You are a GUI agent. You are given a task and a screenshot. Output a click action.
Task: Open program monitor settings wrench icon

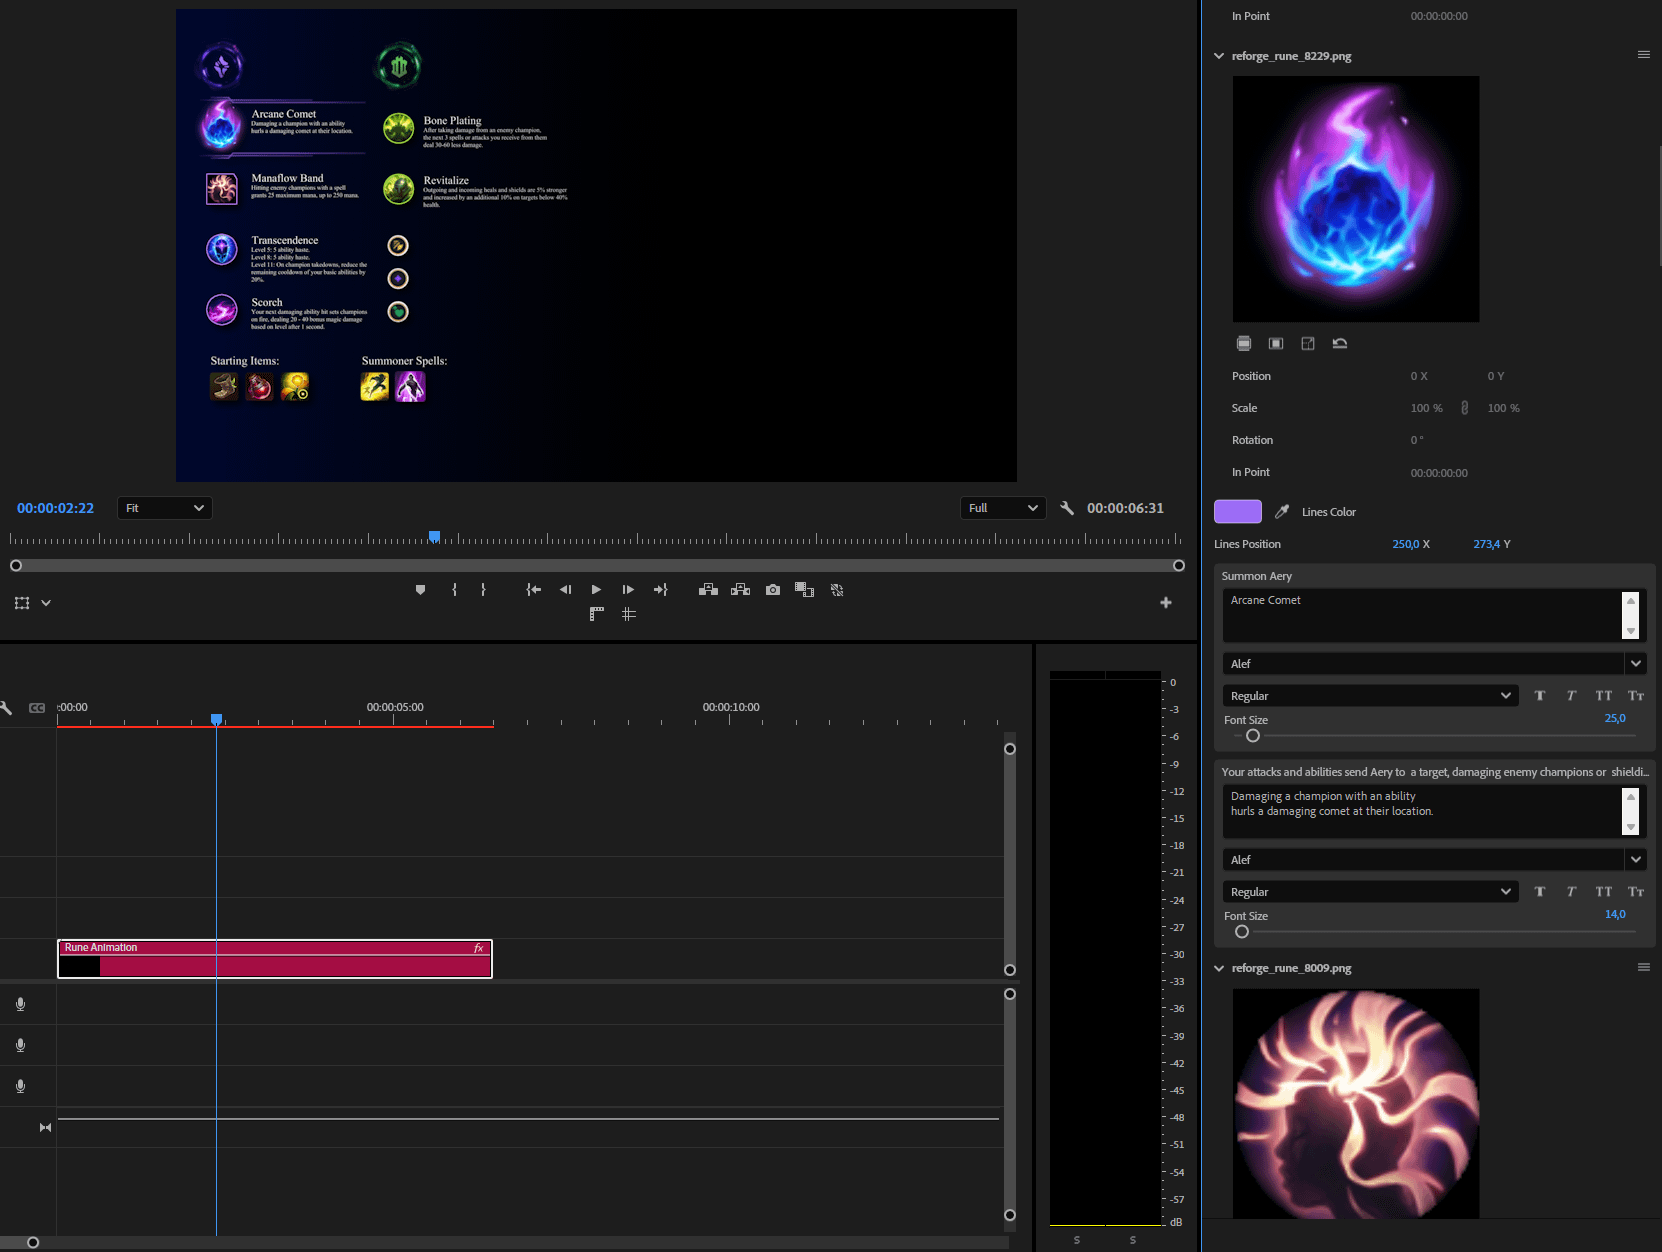point(1067,508)
